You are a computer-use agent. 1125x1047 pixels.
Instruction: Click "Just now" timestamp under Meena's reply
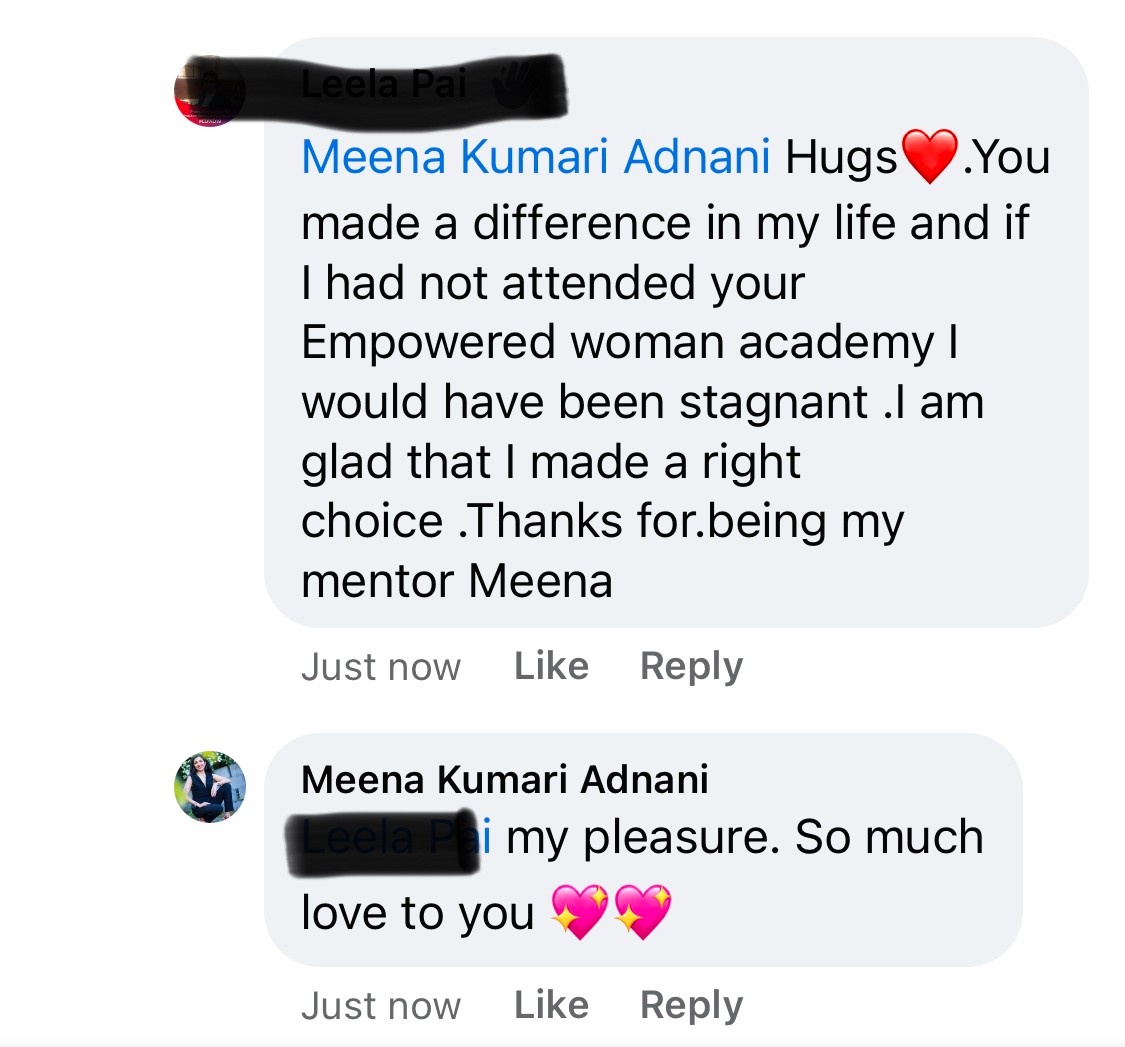[381, 1006]
